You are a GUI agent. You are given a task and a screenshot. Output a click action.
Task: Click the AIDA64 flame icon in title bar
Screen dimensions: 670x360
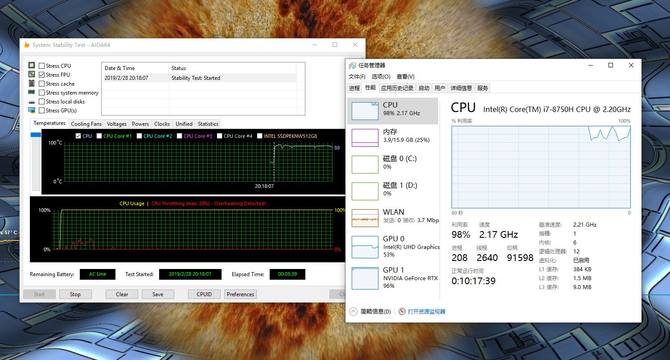click(27, 45)
